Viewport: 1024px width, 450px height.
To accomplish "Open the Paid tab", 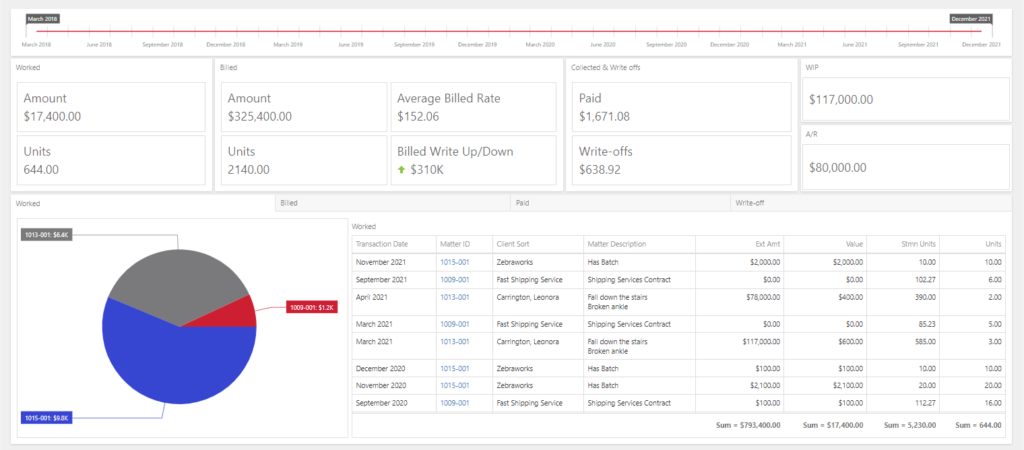I will pyautogui.click(x=522, y=203).
